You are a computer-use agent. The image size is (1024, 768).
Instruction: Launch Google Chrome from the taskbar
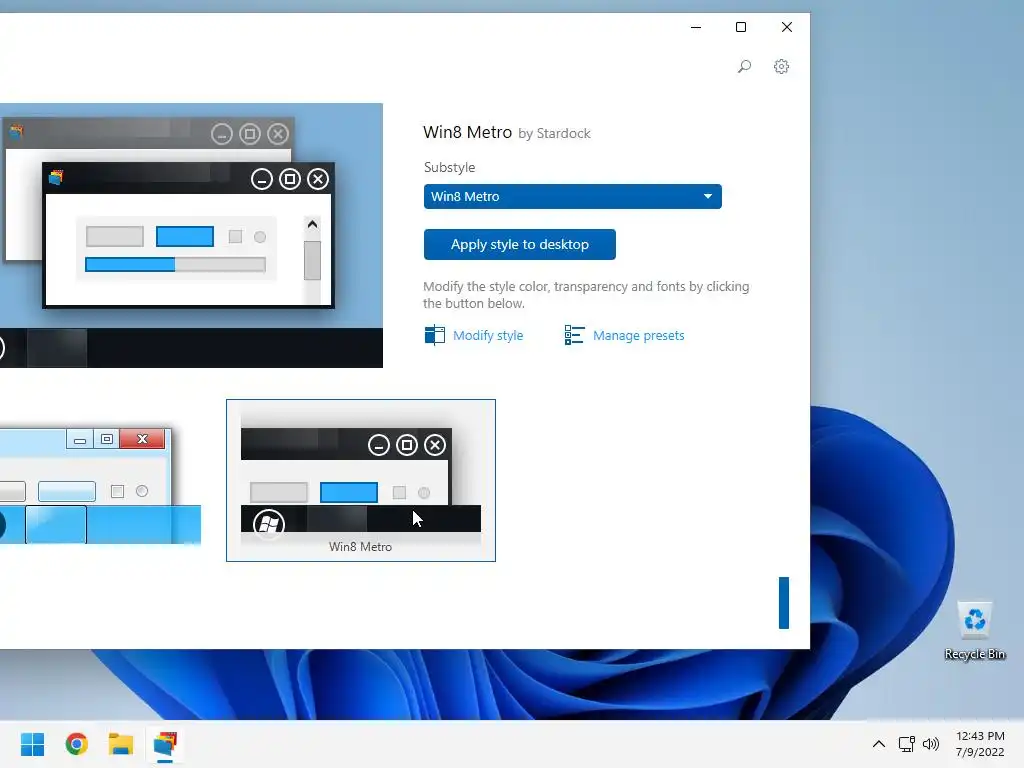click(x=76, y=744)
